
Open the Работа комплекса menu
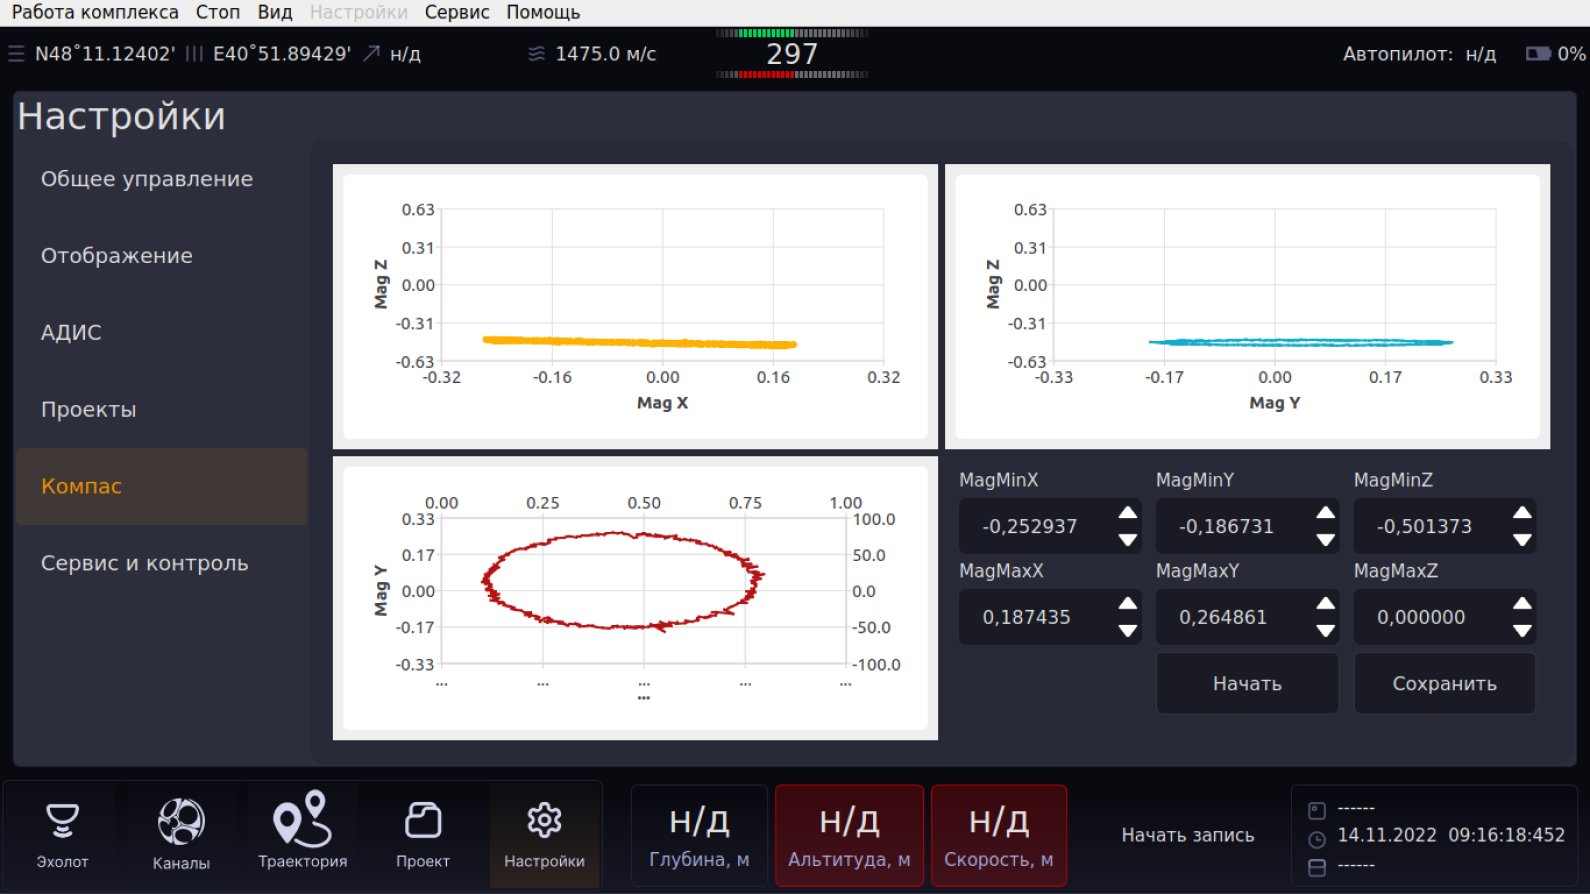point(95,13)
